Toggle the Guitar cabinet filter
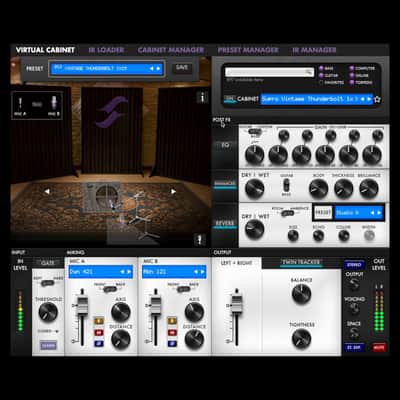 321,75
